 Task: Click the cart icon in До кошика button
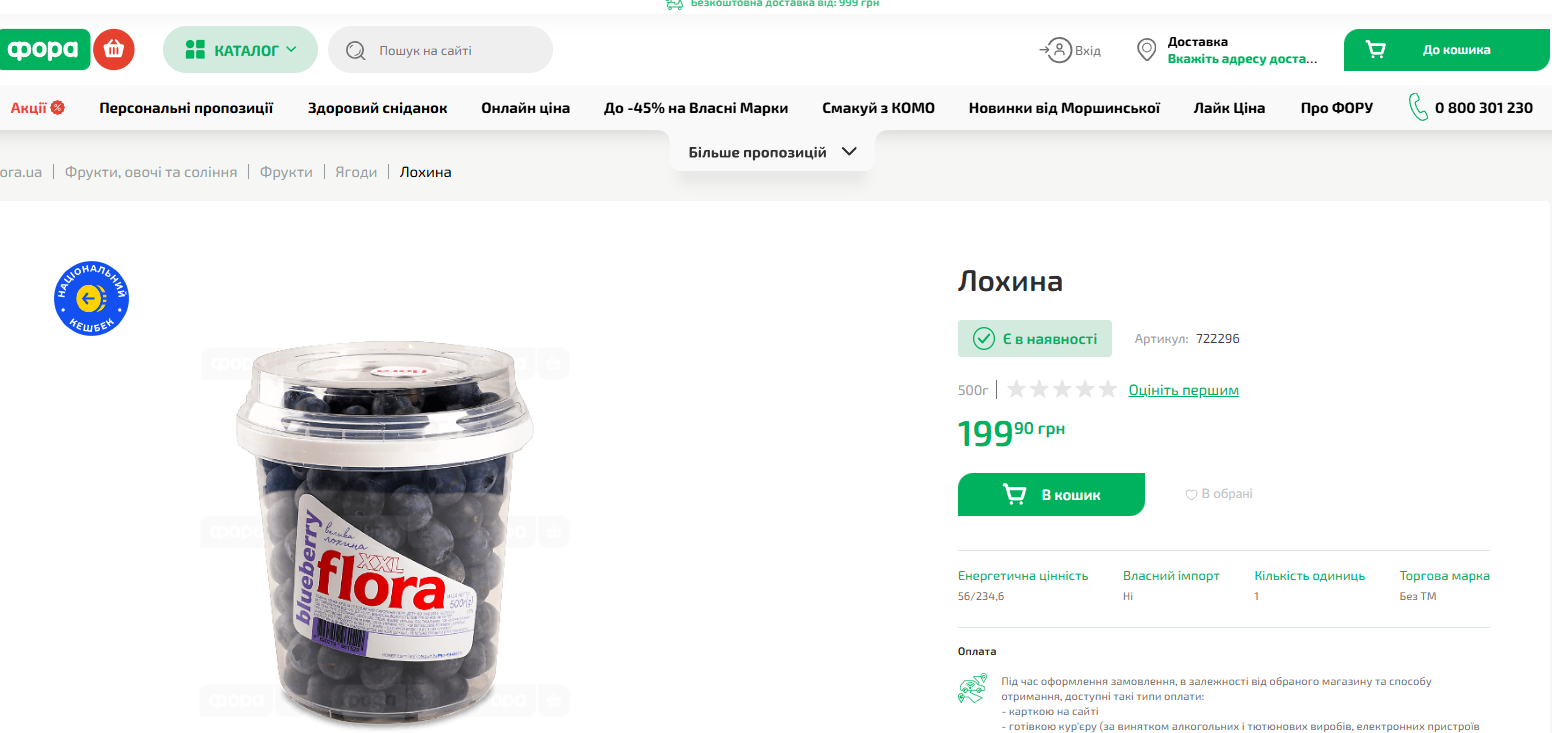[1376, 50]
